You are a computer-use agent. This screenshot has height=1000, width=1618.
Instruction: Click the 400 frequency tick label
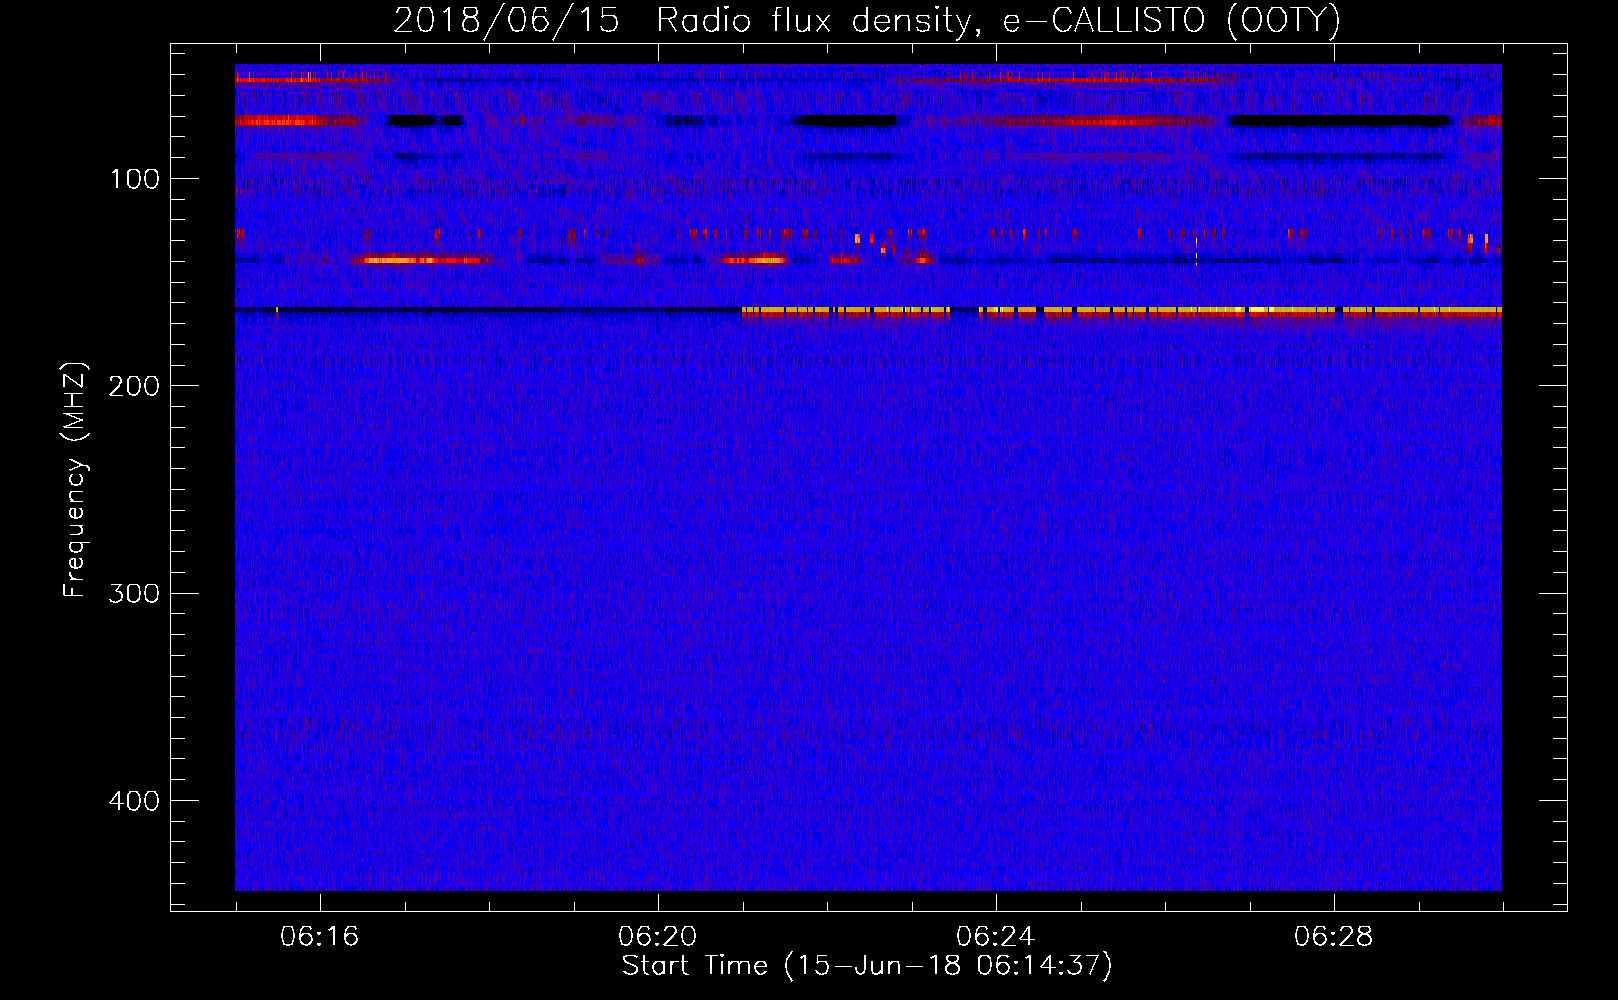click(x=134, y=801)
